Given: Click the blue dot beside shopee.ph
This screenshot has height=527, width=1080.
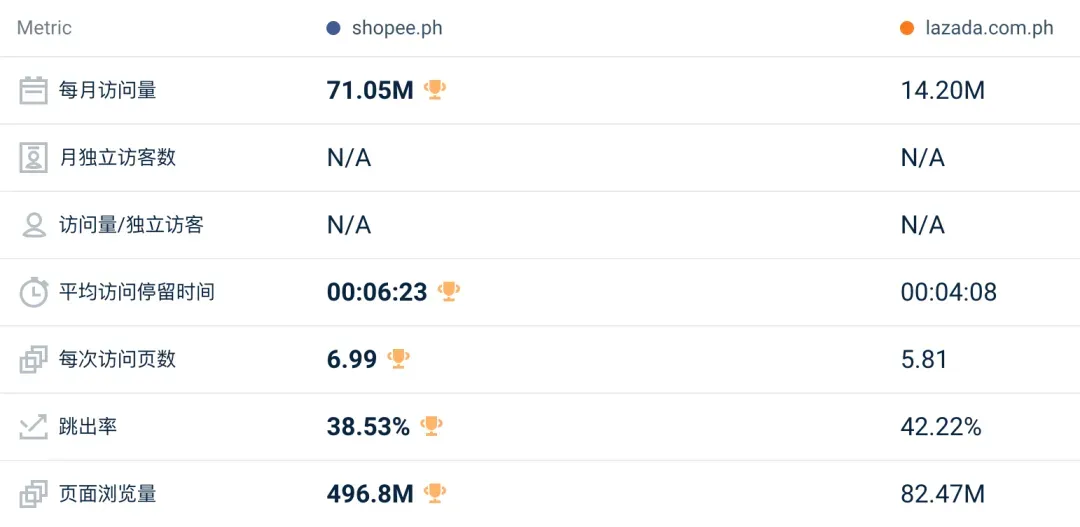Looking at the screenshot, I should click(x=333, y=28).
